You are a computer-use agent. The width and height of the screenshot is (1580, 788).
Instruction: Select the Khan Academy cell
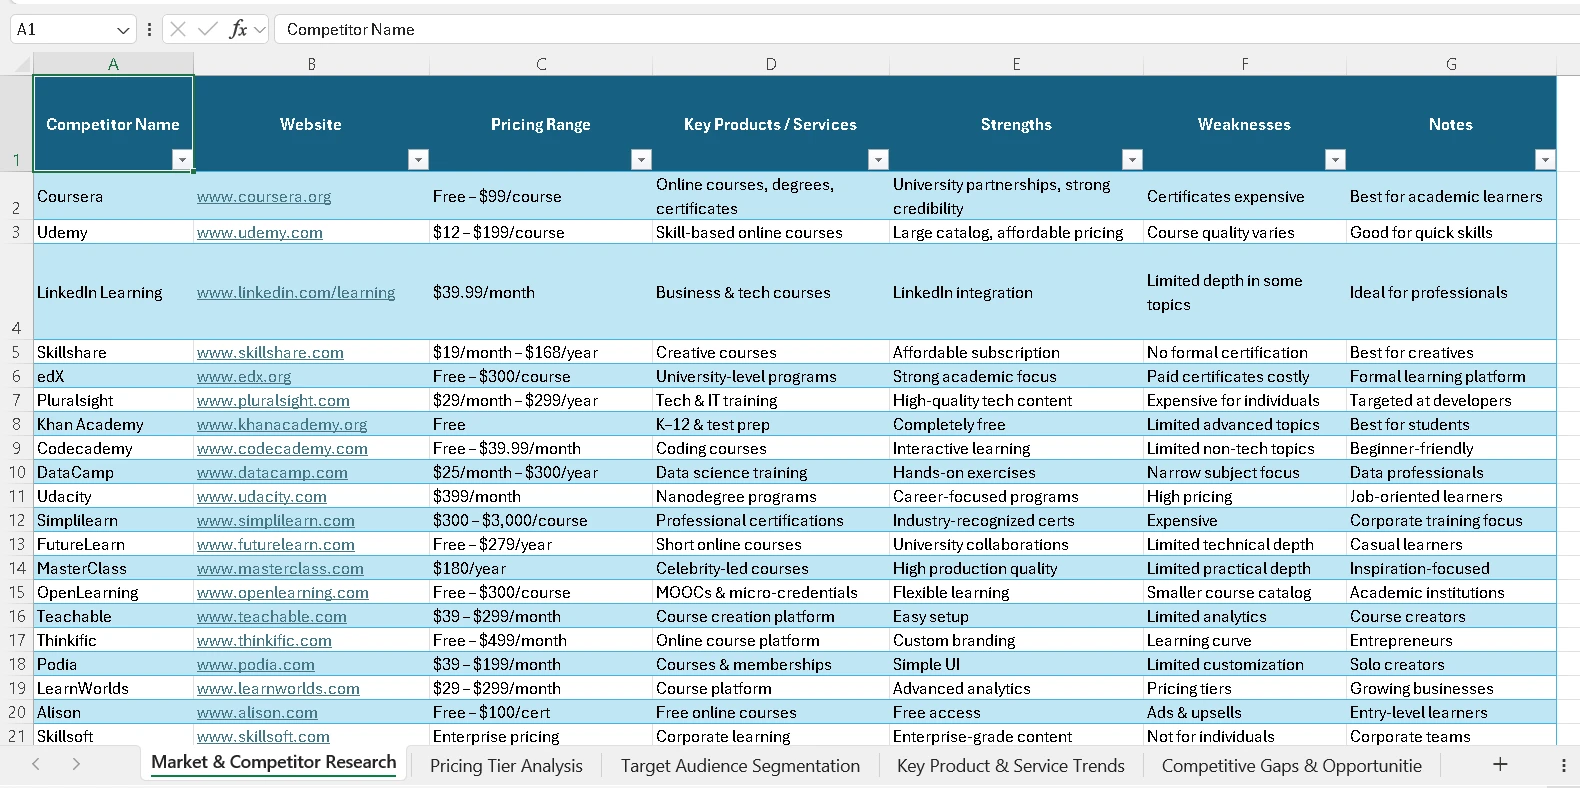point(113,424)
